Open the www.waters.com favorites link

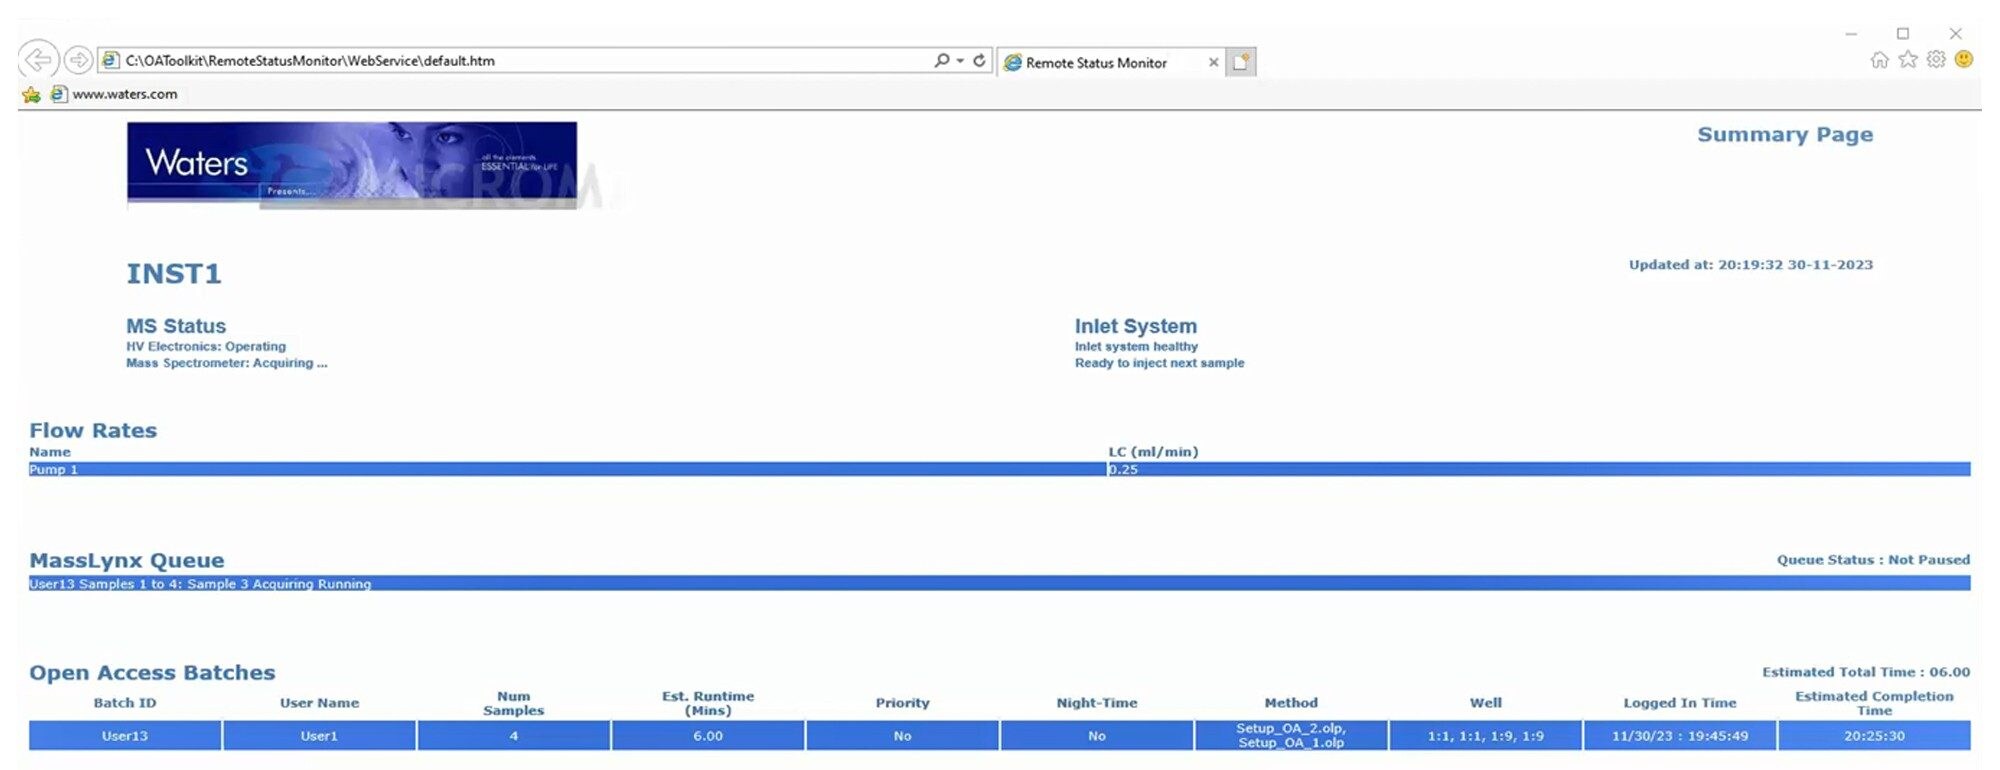(114, 94)
